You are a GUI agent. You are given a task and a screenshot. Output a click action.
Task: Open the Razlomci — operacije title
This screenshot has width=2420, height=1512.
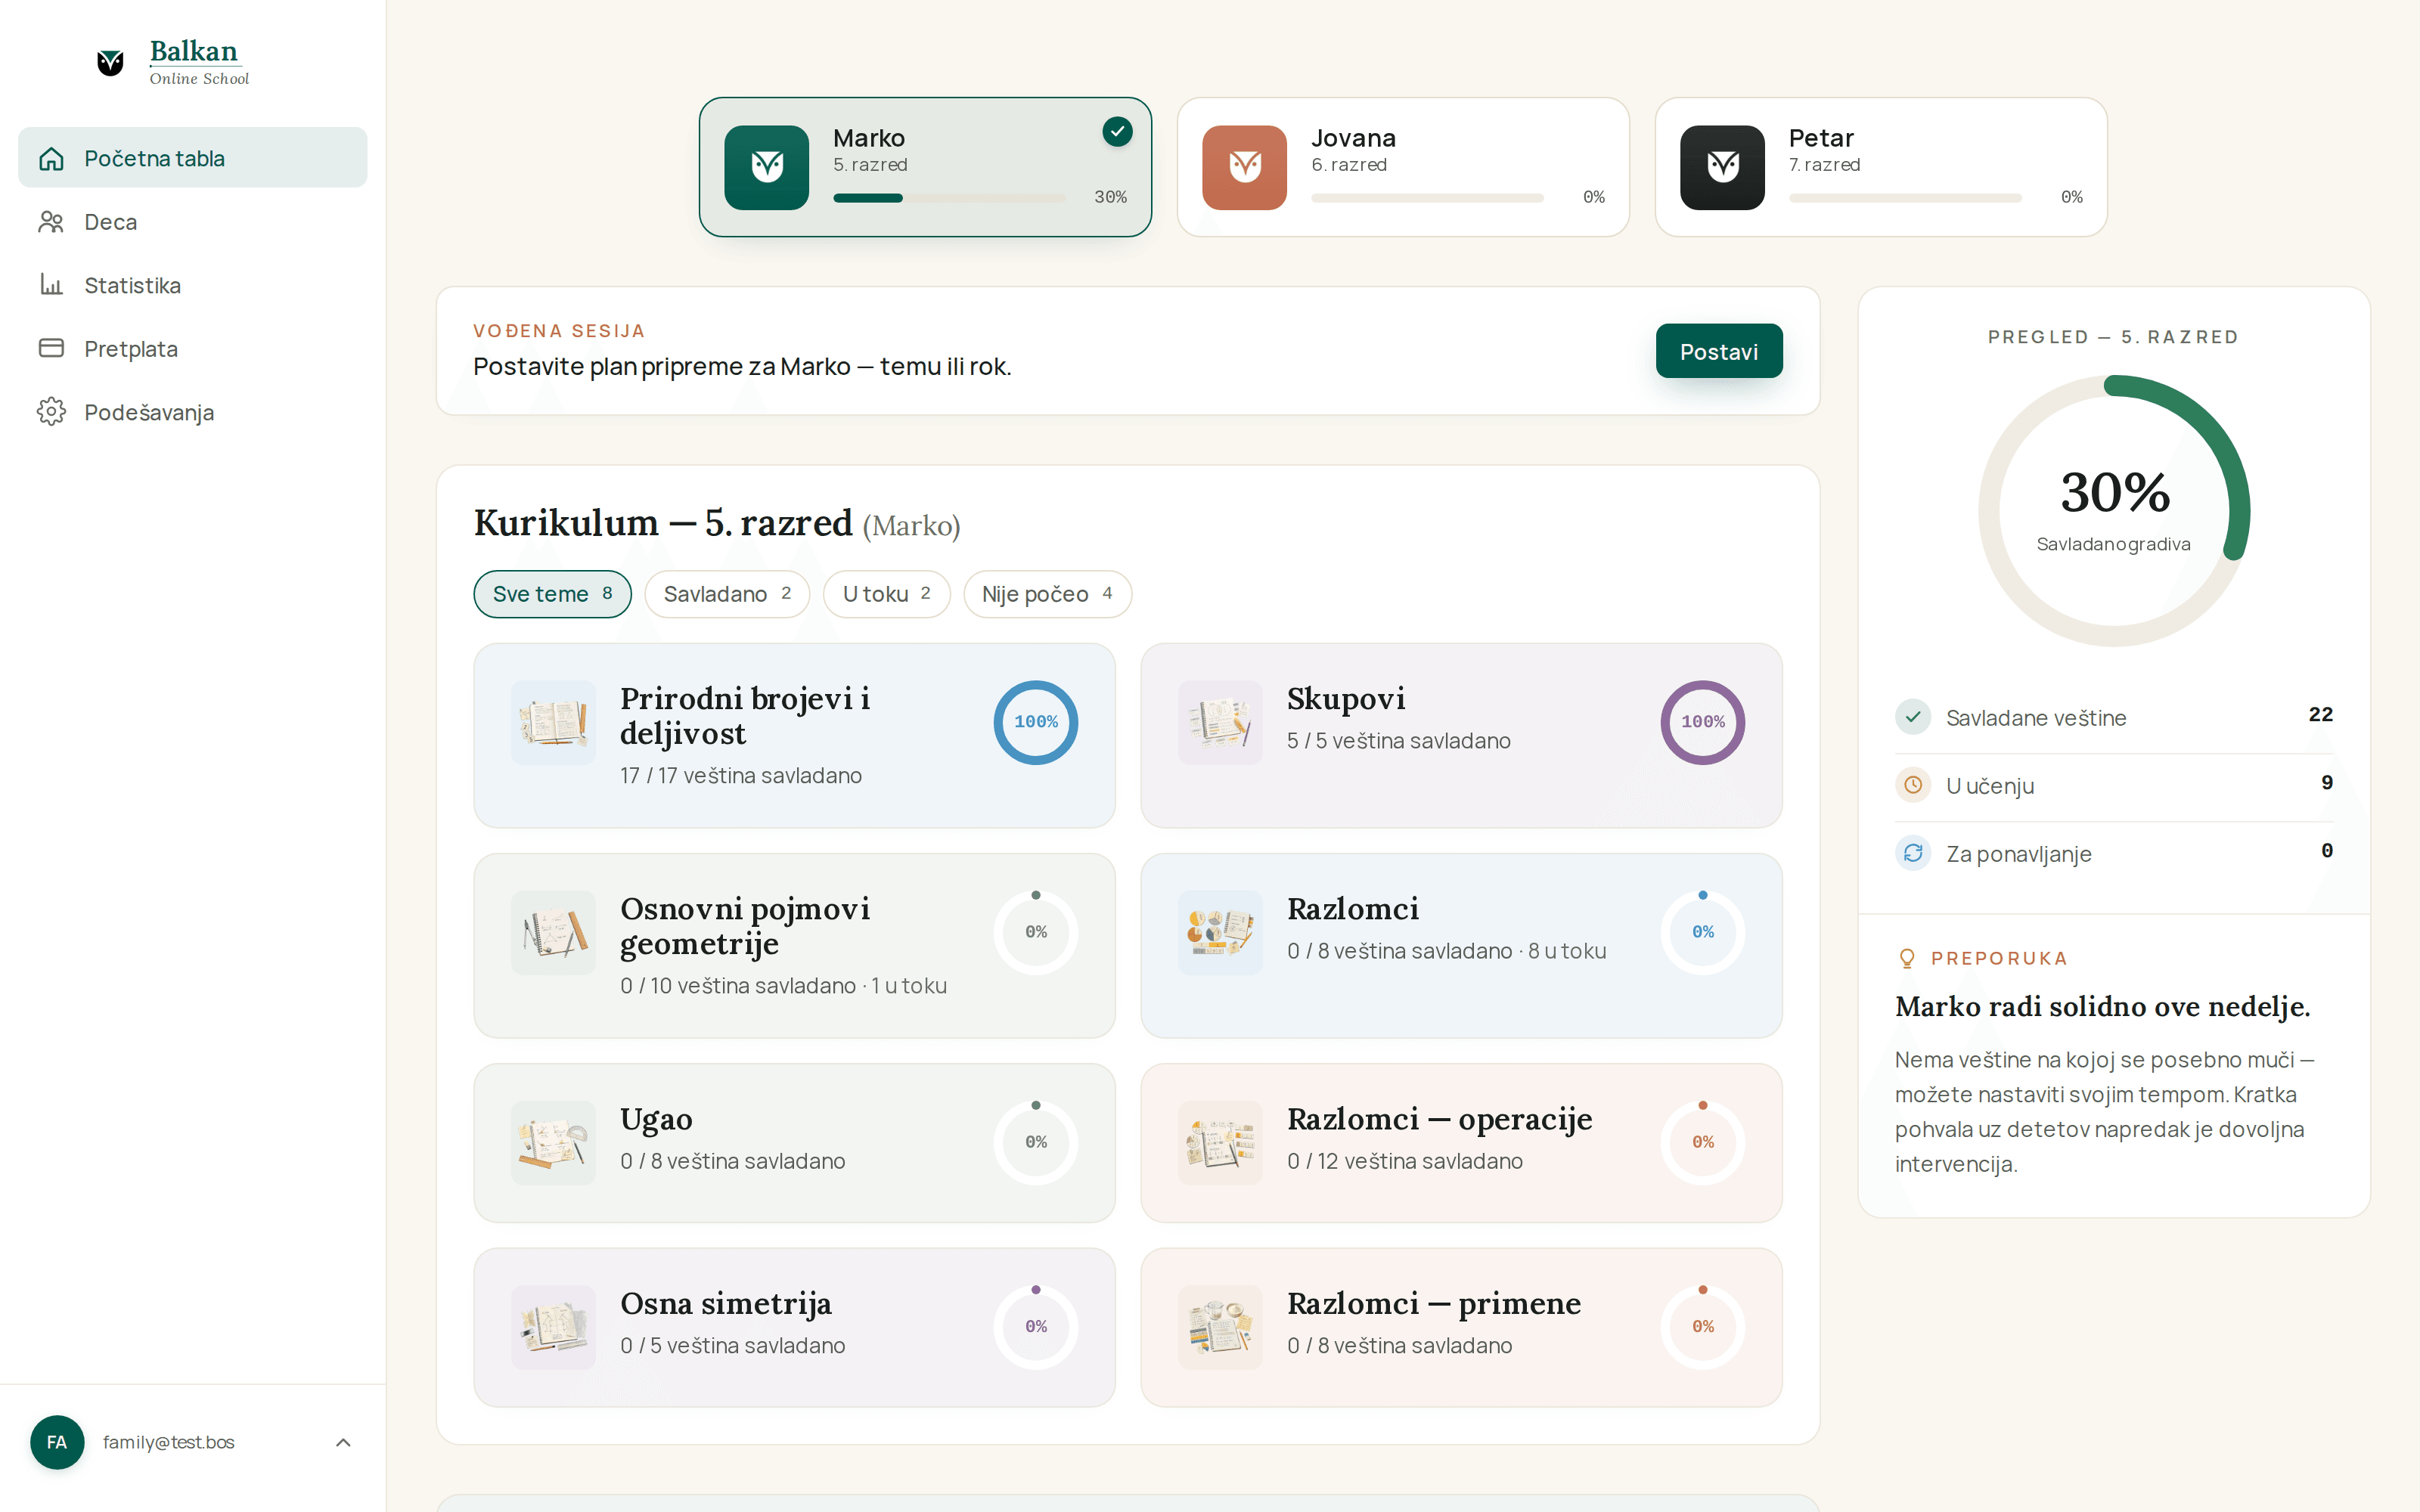pos(1439,1118)
